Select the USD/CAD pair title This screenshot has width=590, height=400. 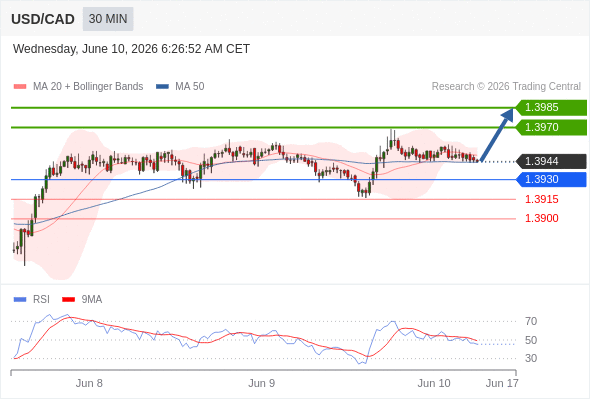43,19
